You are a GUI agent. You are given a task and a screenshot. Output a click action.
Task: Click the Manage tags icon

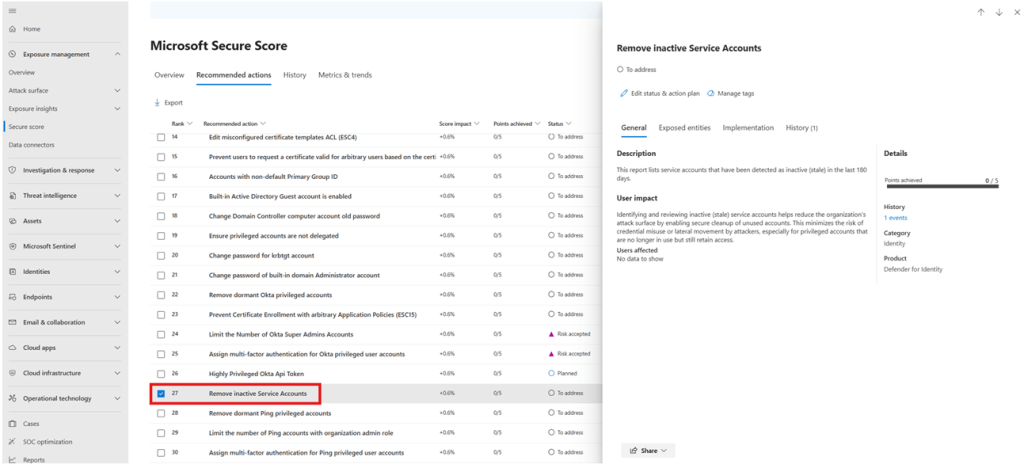coord(711,93)
